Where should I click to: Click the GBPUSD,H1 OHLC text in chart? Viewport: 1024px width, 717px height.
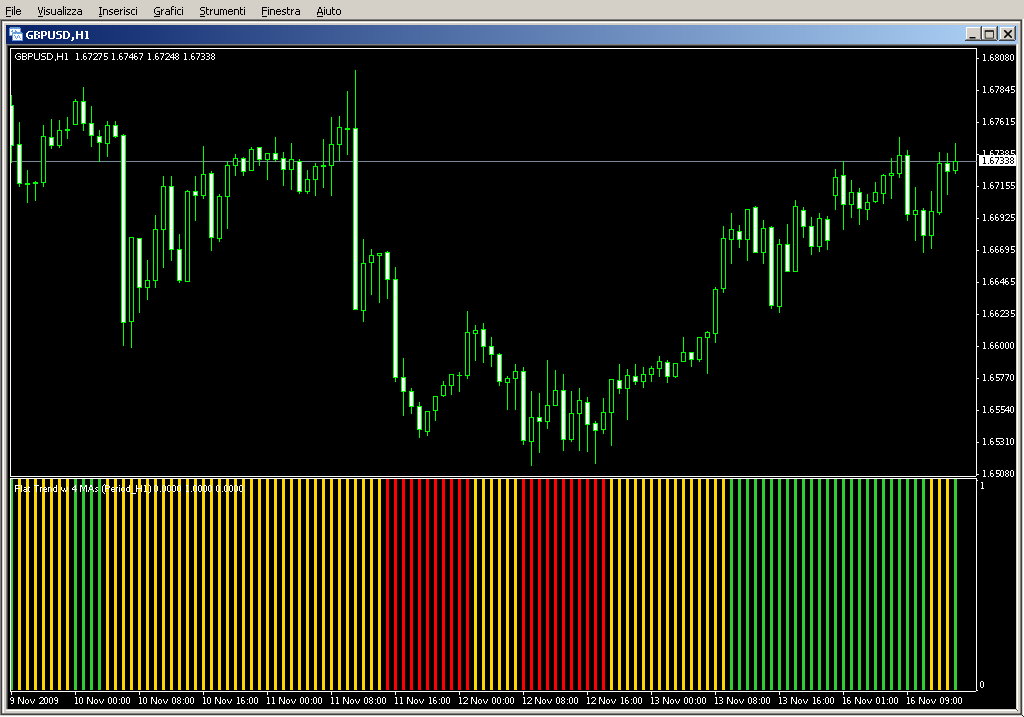tap(115, 57)
